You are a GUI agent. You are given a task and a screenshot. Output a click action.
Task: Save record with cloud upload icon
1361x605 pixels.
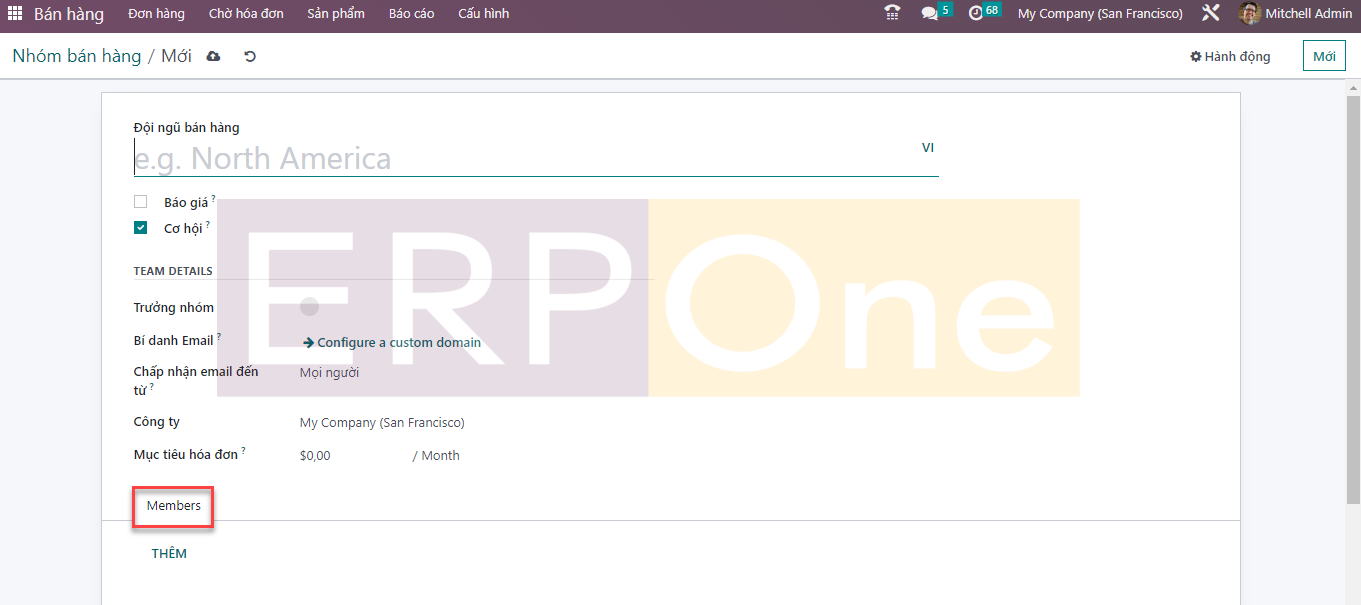213,57
